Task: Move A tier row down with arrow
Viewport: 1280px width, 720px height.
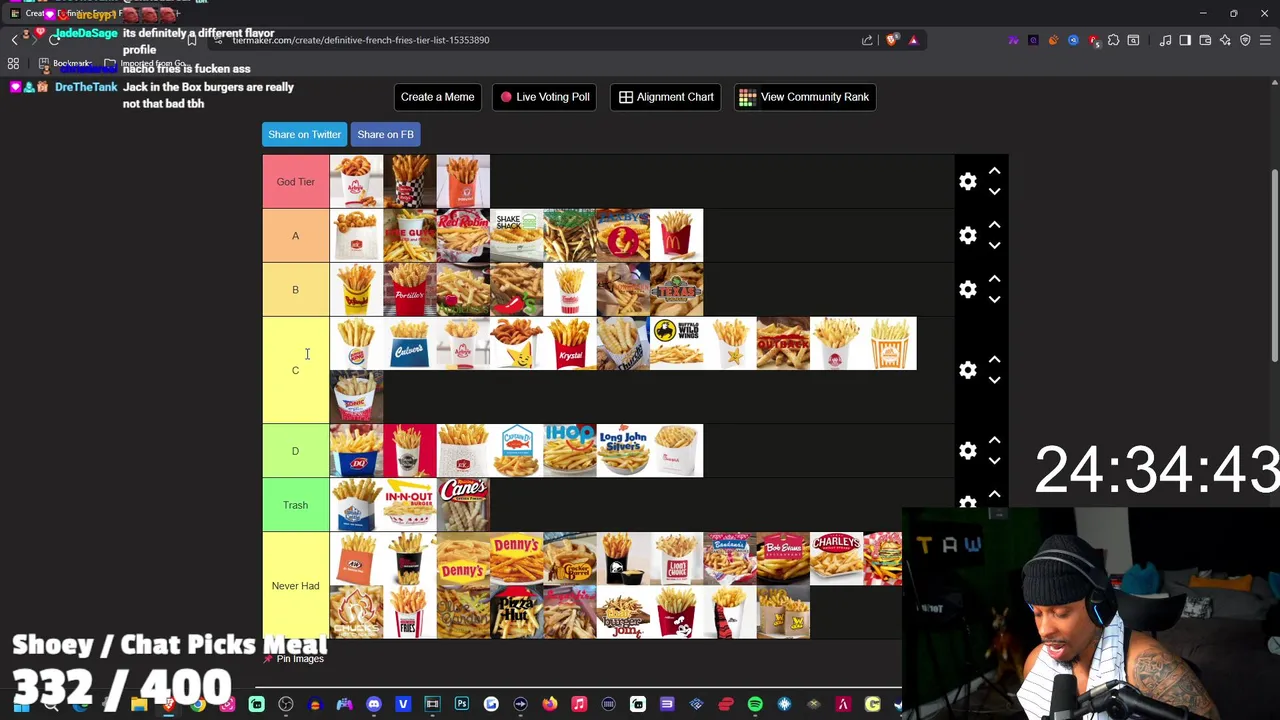Action: click(x=994, y=245)
